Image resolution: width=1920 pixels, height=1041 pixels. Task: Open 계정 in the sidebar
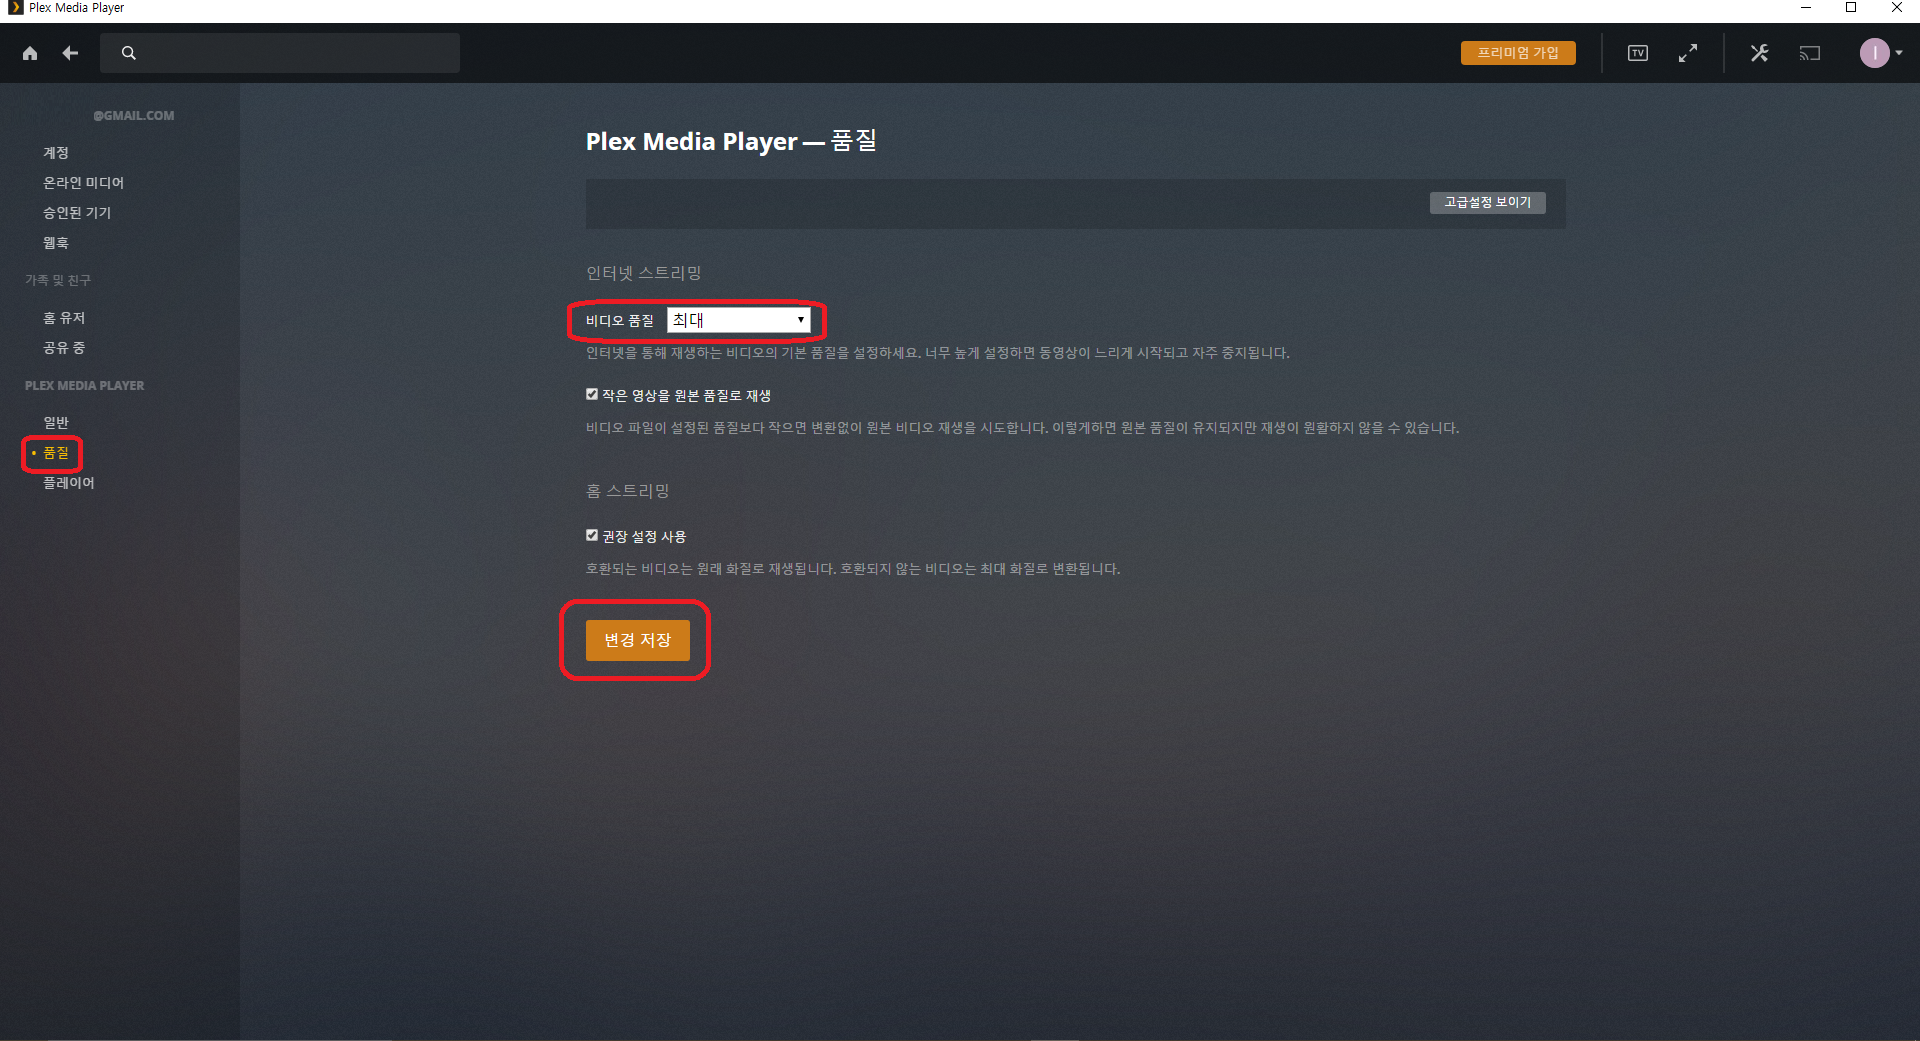point(56,153)
